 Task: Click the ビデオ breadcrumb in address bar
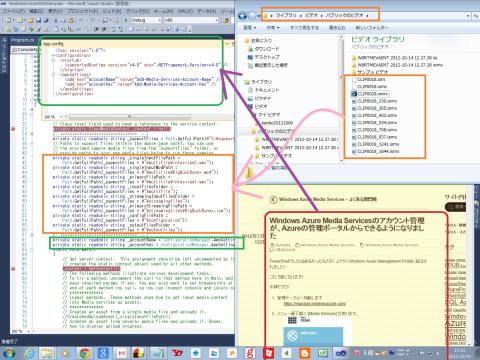[311, 15]
